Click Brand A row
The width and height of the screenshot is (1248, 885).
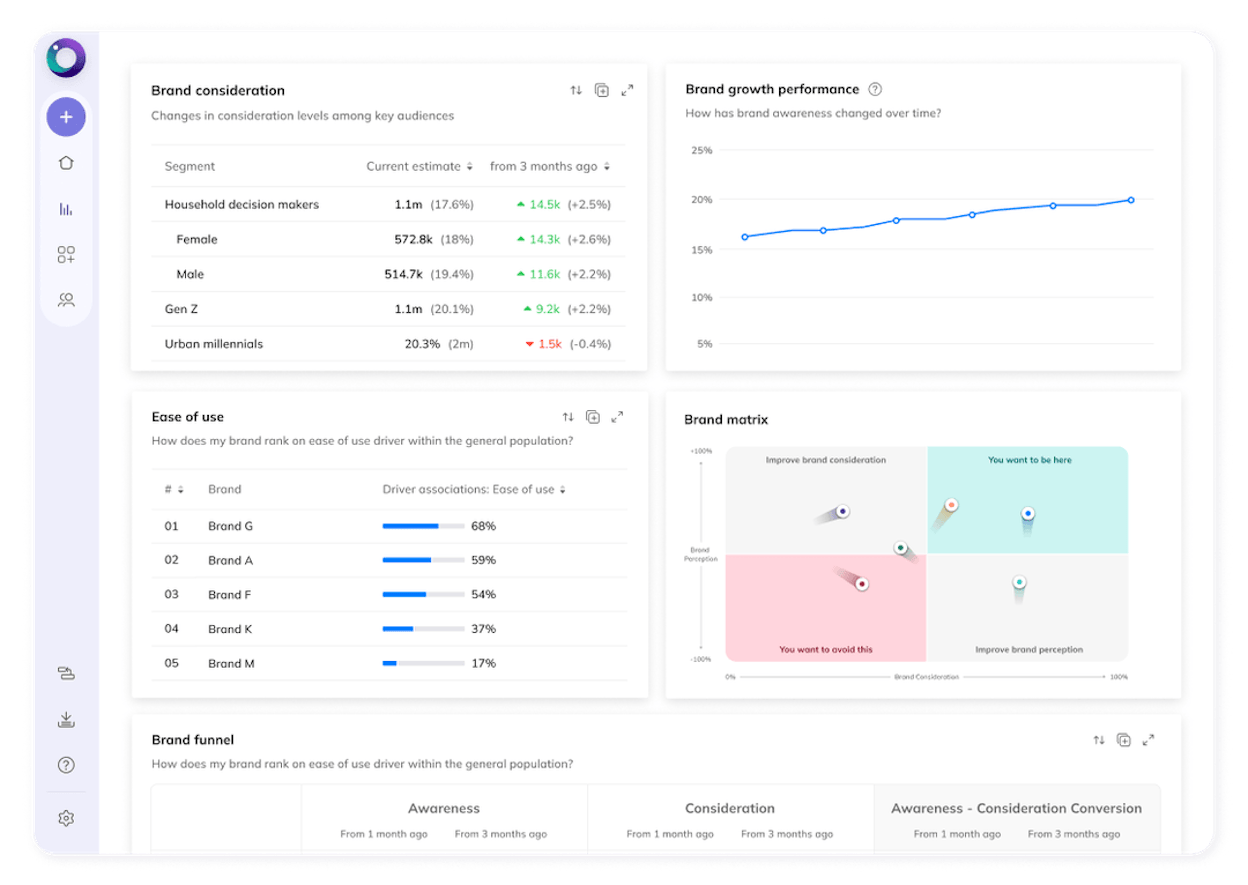pos(390,560)
